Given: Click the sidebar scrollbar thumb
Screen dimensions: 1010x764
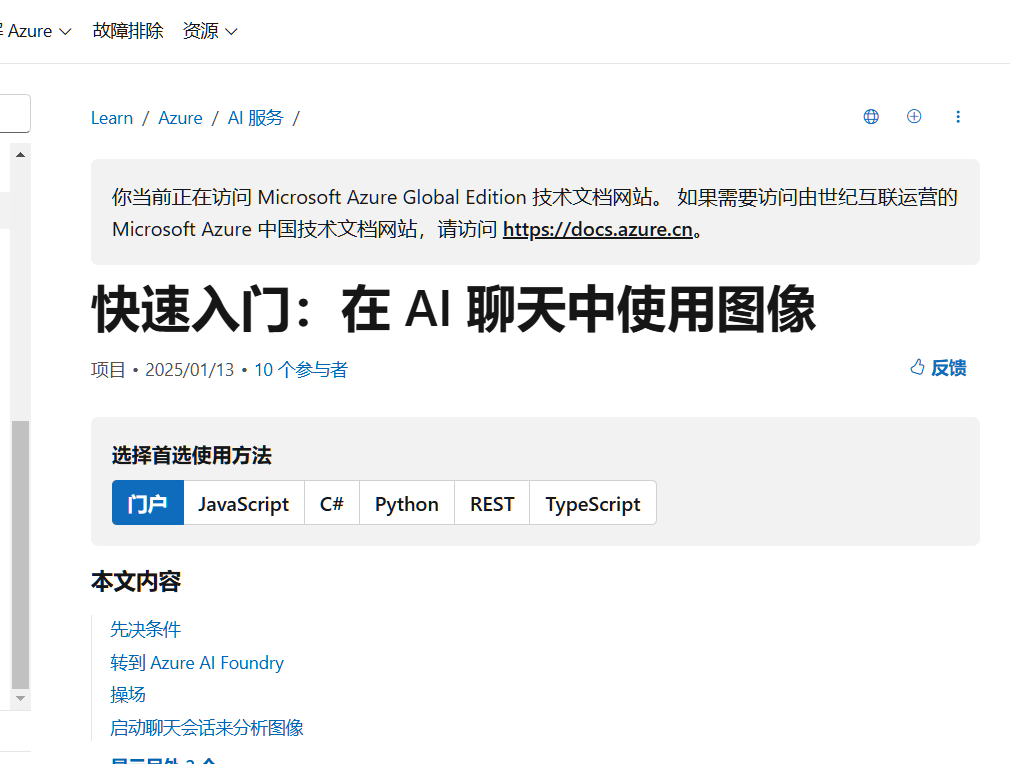Looking at the screenshot, I should [x=21, y=555].
